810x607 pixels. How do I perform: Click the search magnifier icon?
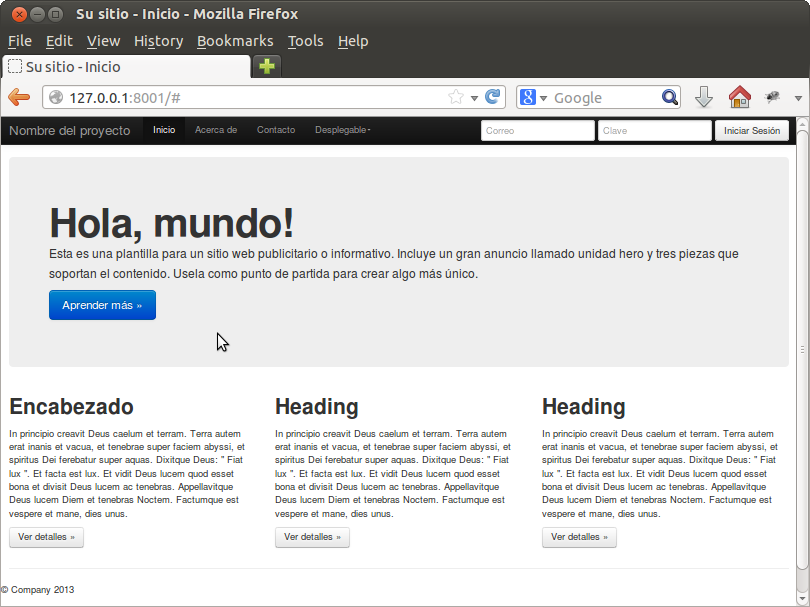click(x=670, y=97)
